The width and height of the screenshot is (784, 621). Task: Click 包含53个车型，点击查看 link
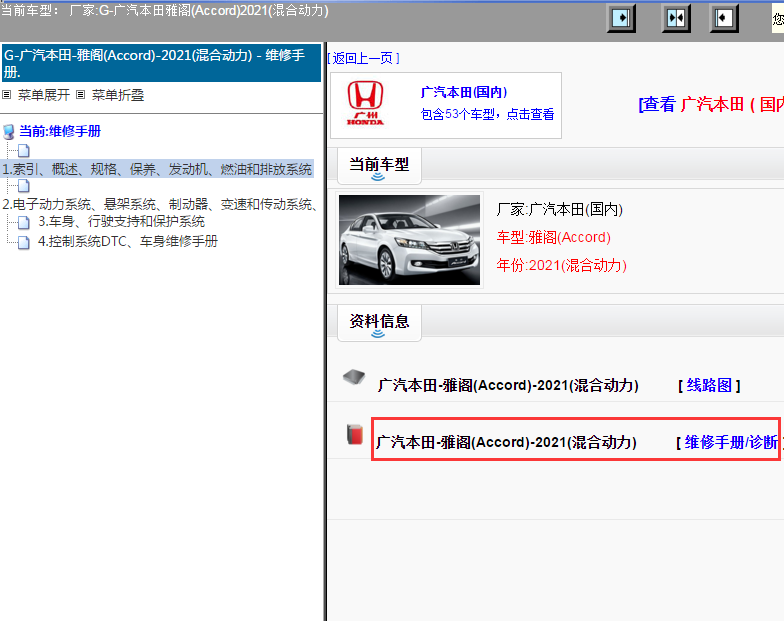(488, 114)
